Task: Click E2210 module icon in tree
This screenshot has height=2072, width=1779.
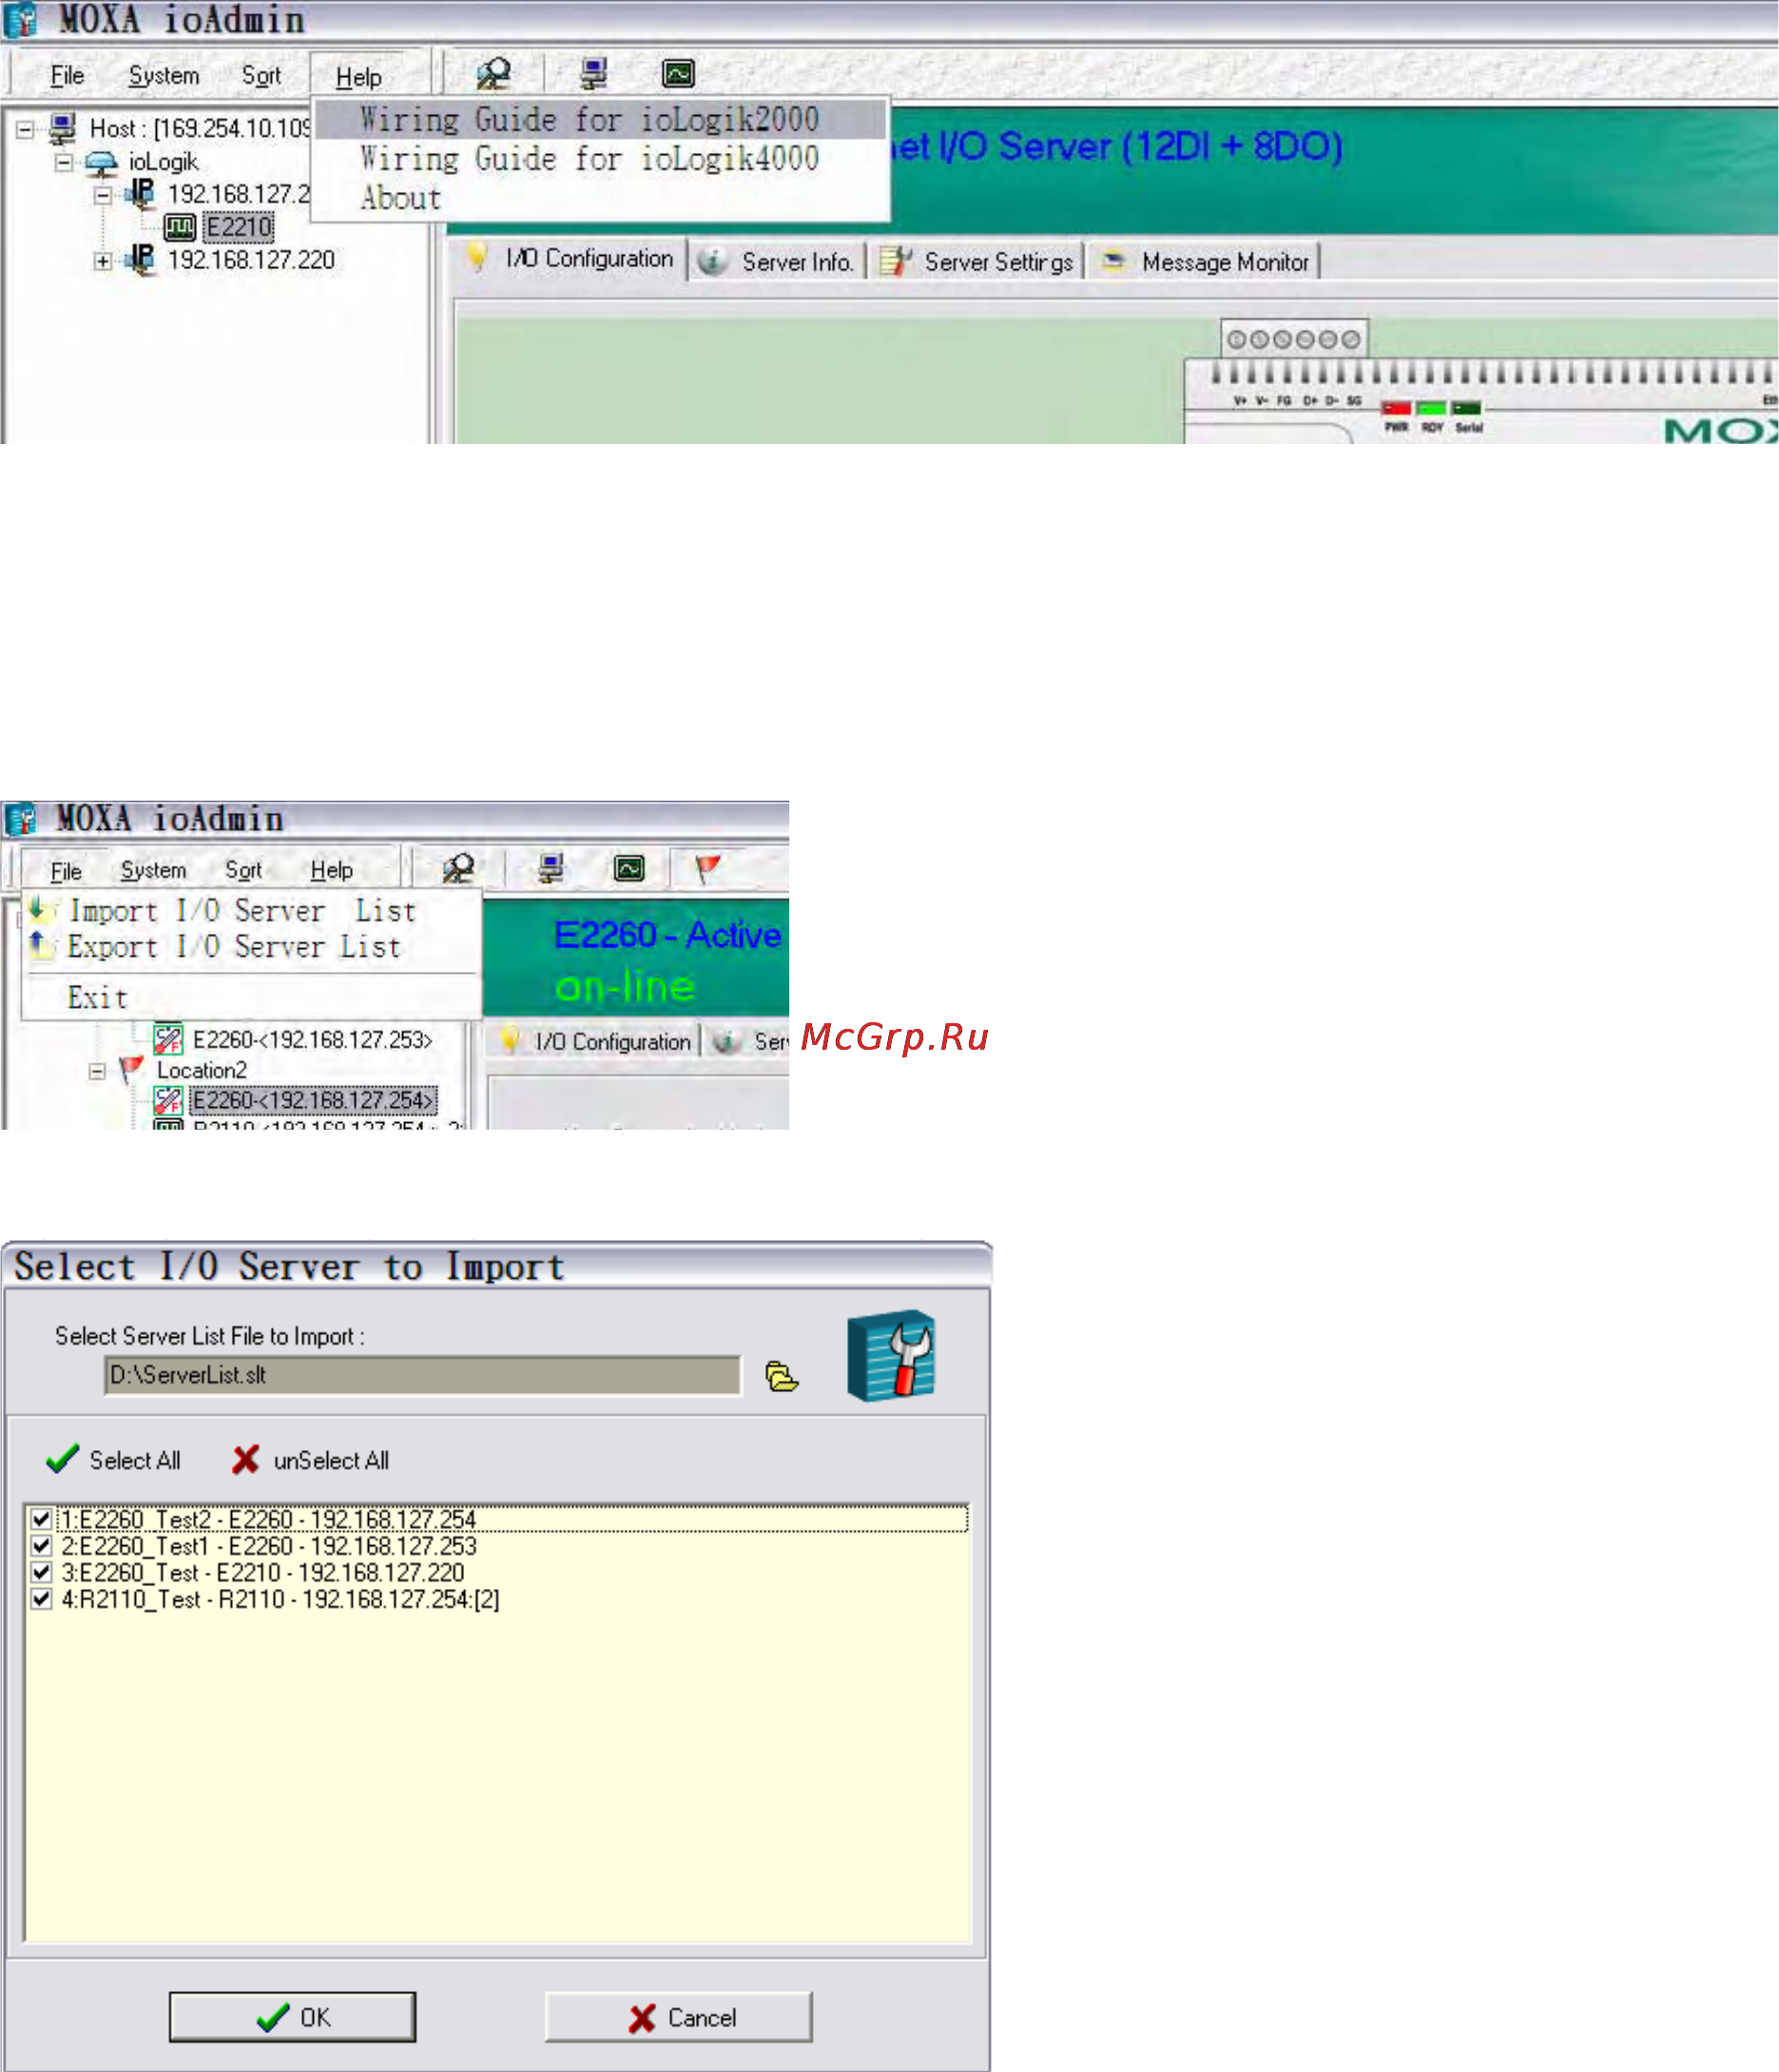Action: coord(180,228)
